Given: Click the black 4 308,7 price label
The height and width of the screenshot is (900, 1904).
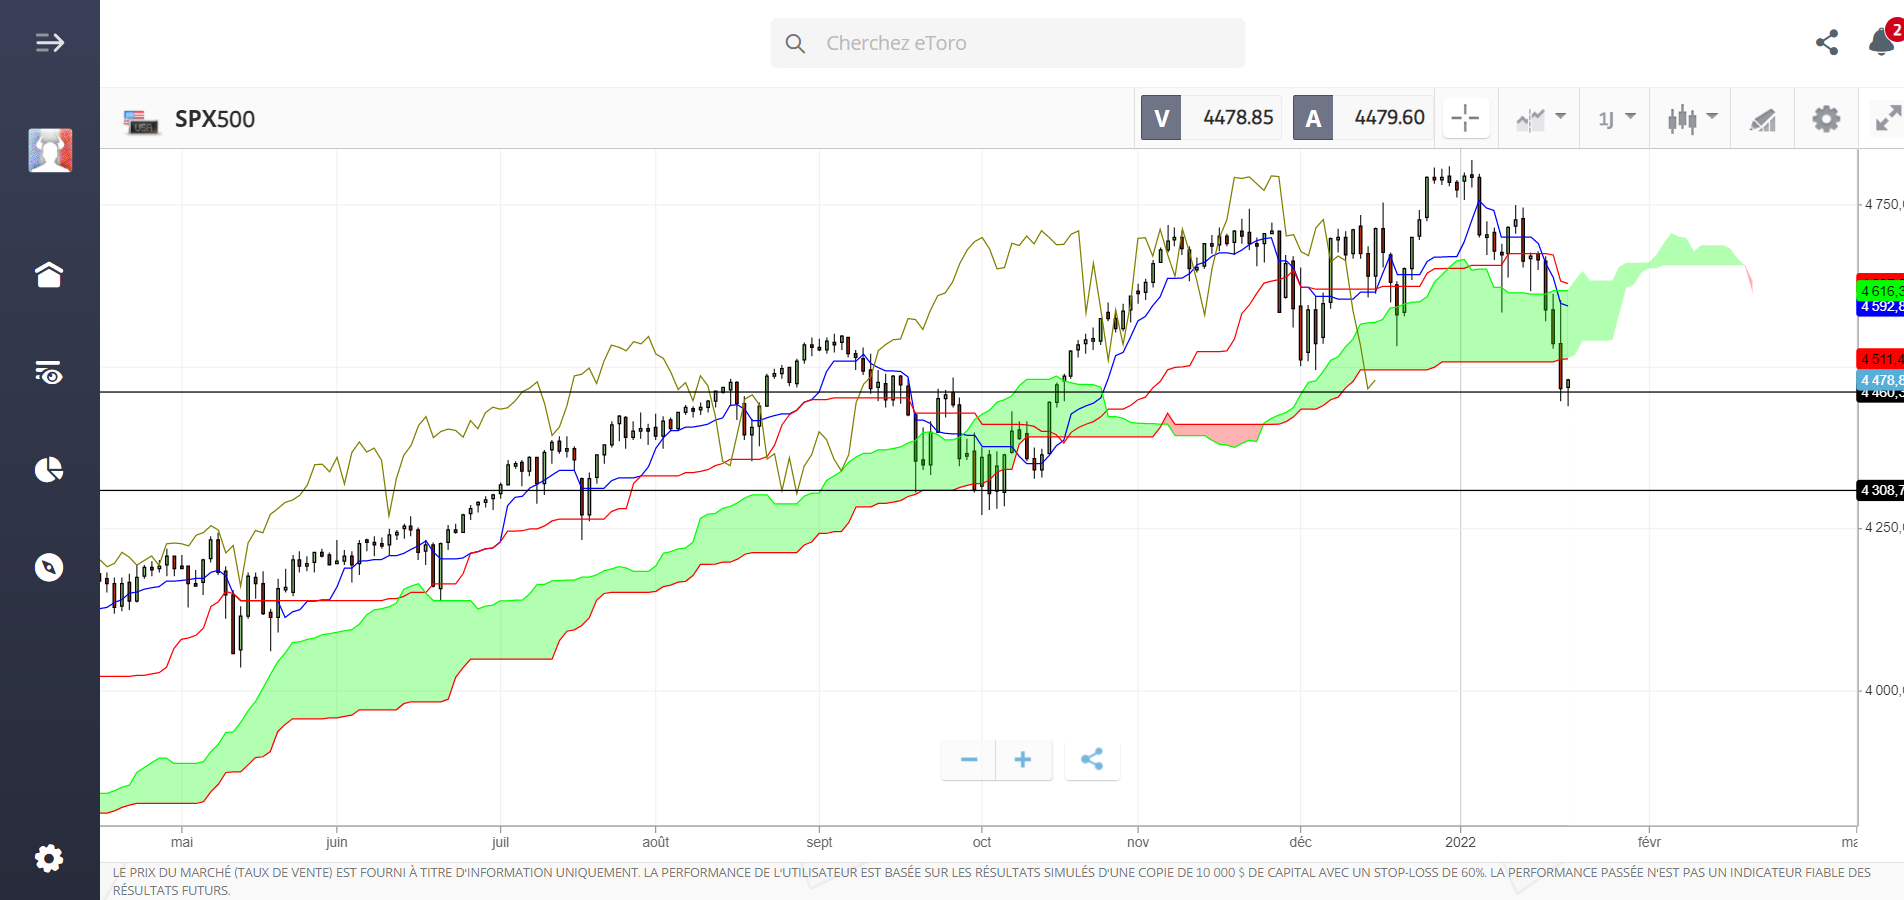Looking at the screenshot, I should pyautogui.click(x=1880, y=490).
